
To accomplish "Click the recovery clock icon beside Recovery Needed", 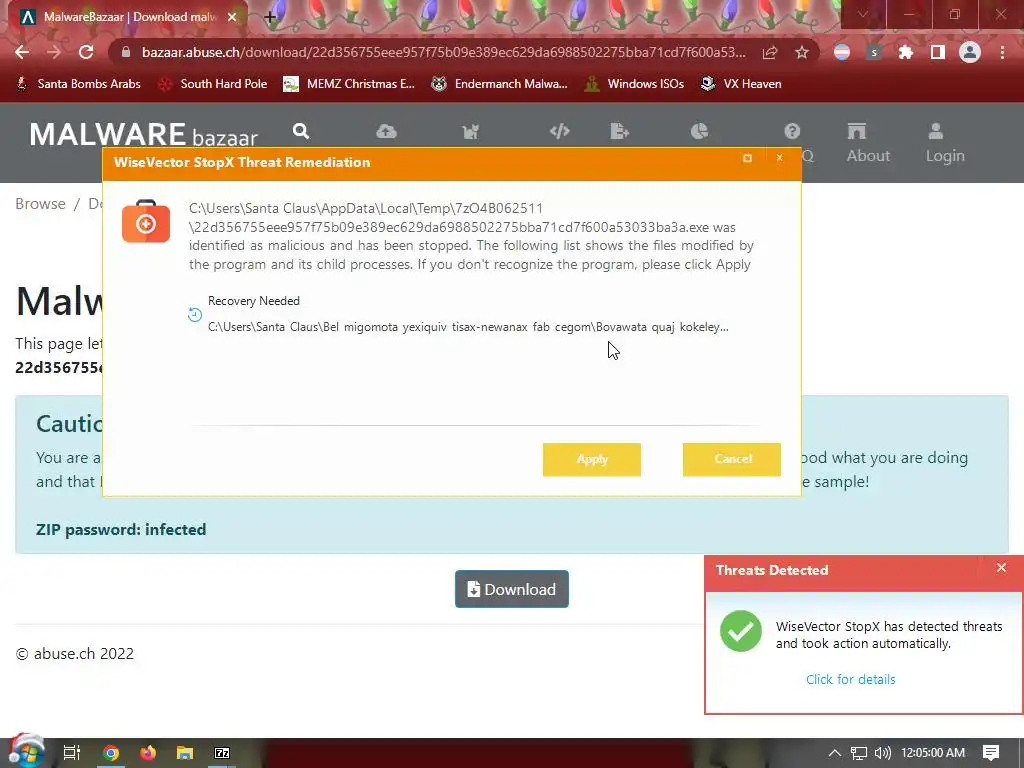I will pyautogui.click(x=195, y=314).
